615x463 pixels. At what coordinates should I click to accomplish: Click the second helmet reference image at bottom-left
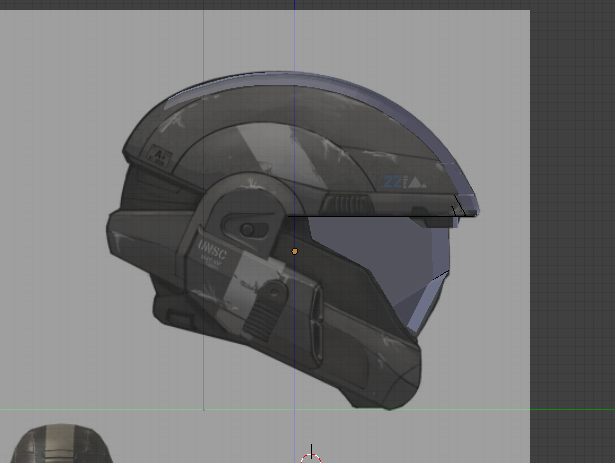tap(61, 444)
